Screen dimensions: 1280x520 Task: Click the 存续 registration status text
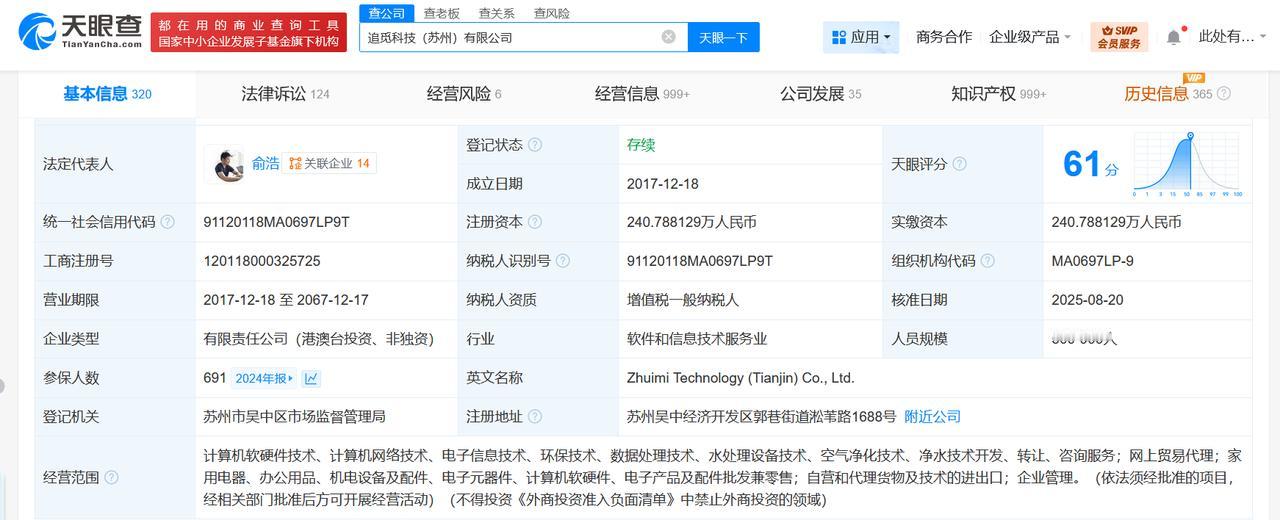(641, 145)
